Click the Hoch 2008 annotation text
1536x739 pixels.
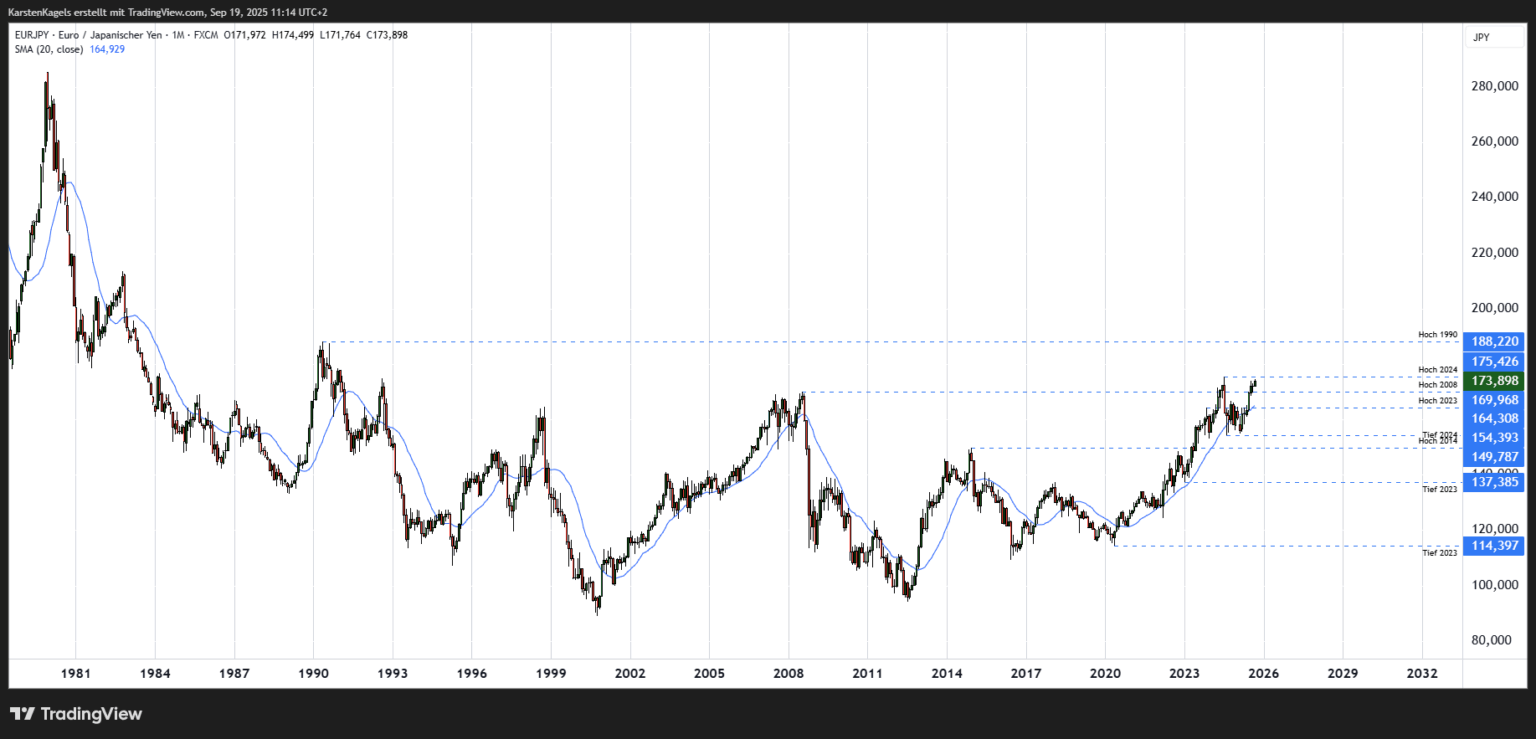tap(1437, 383)
